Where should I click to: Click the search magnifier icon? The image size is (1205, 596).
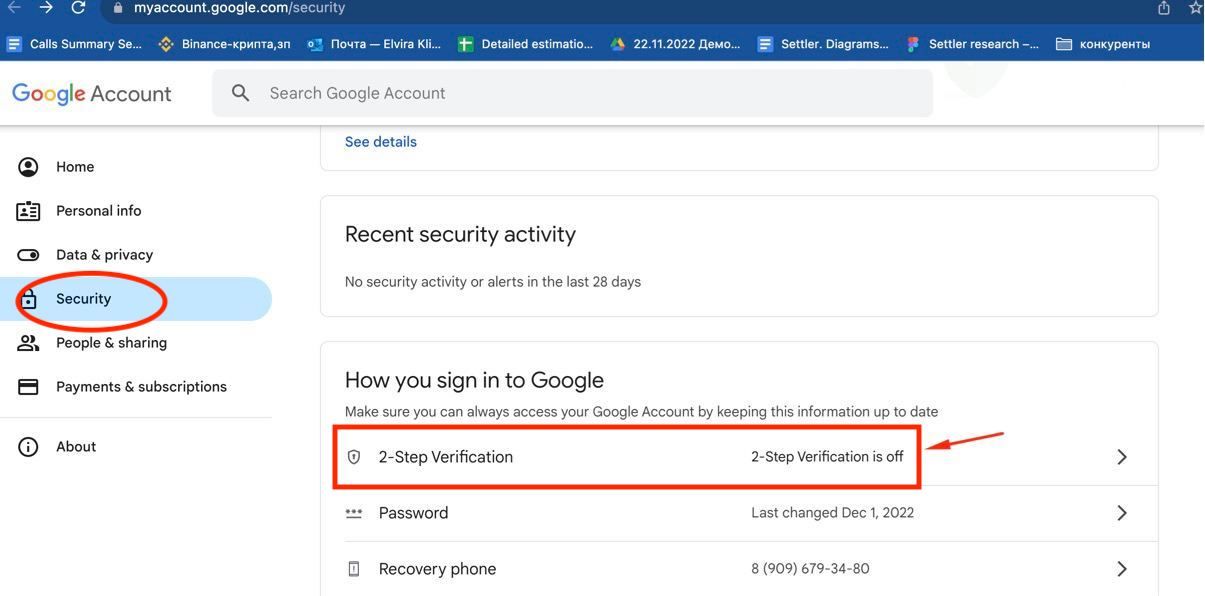[240, 93]
